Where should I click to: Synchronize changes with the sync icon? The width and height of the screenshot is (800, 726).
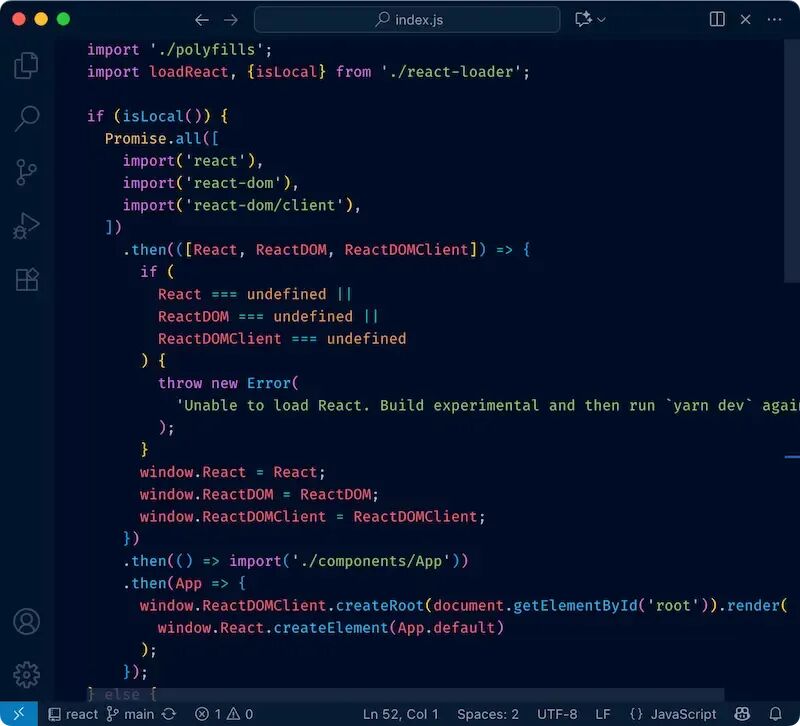pyautogui.click(x=169, y=714)
